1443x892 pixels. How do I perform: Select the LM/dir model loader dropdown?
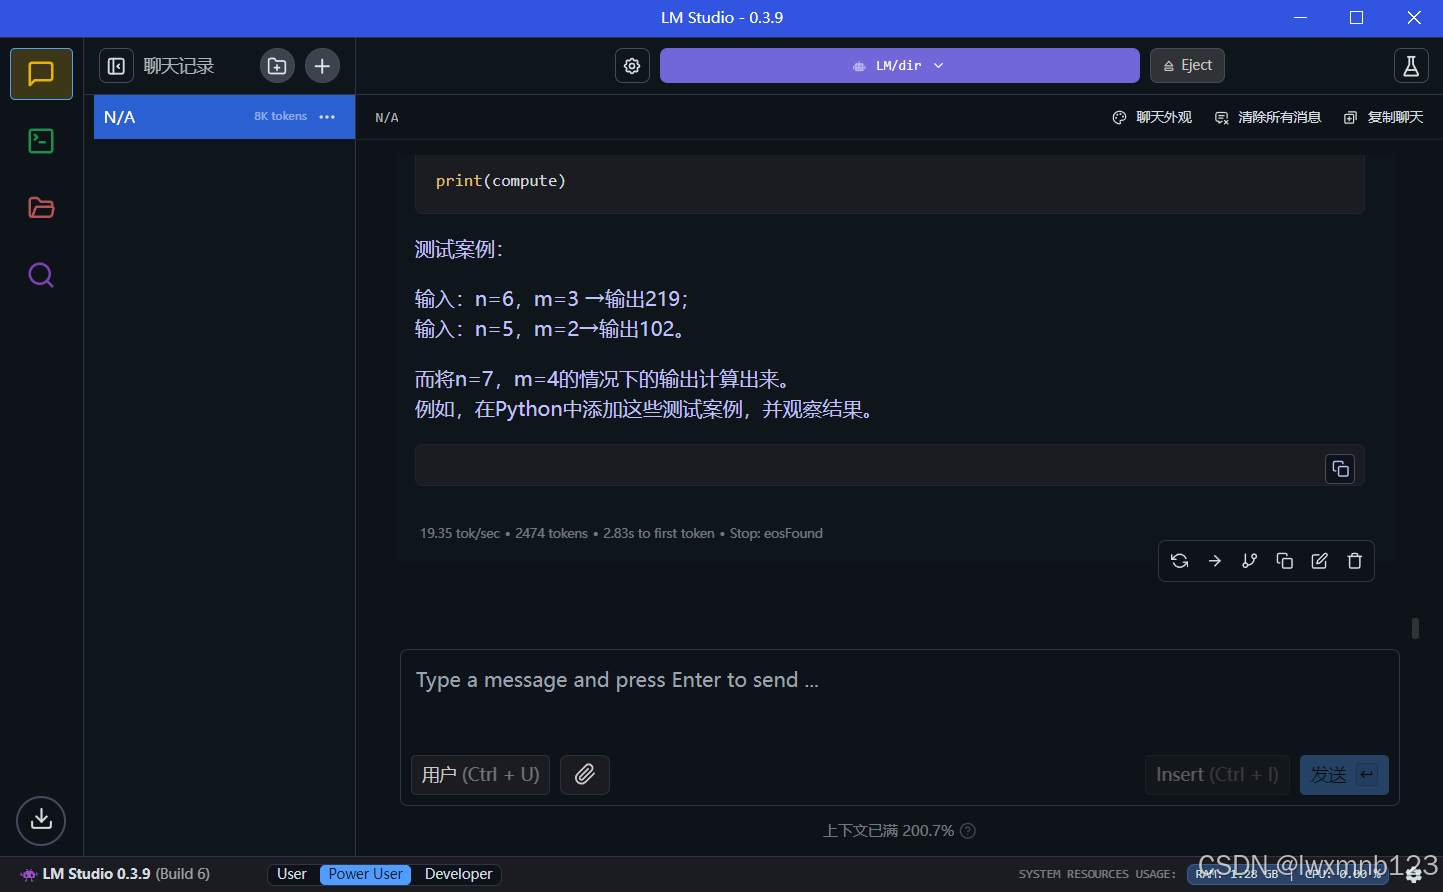tap(899, 66)
